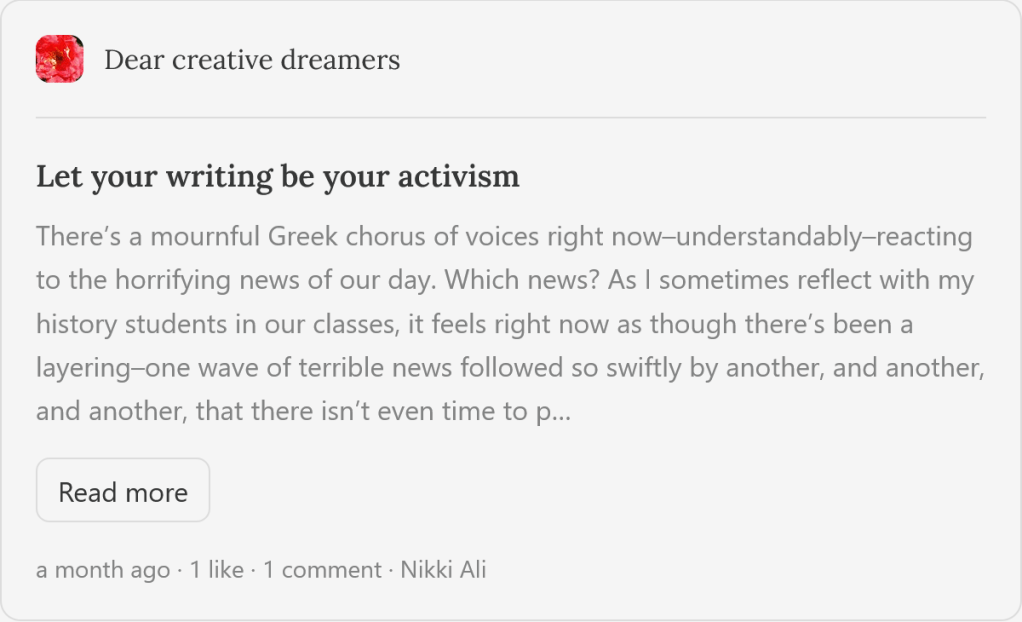The width and height of the screenshot is (1022, 622).
Task: Open the "1 comment" link
Action: [322, 570]
